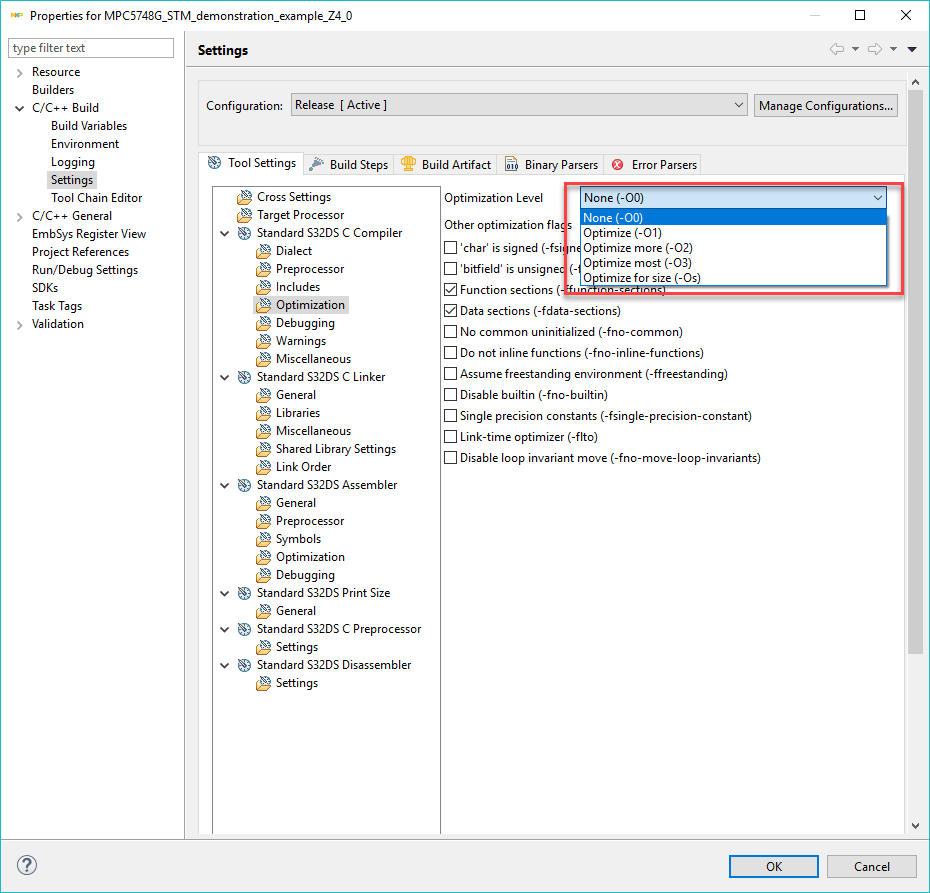Open Tool Chain Editor page
The height and width of the screenshot is (893, 930).
tap(96, 198)
